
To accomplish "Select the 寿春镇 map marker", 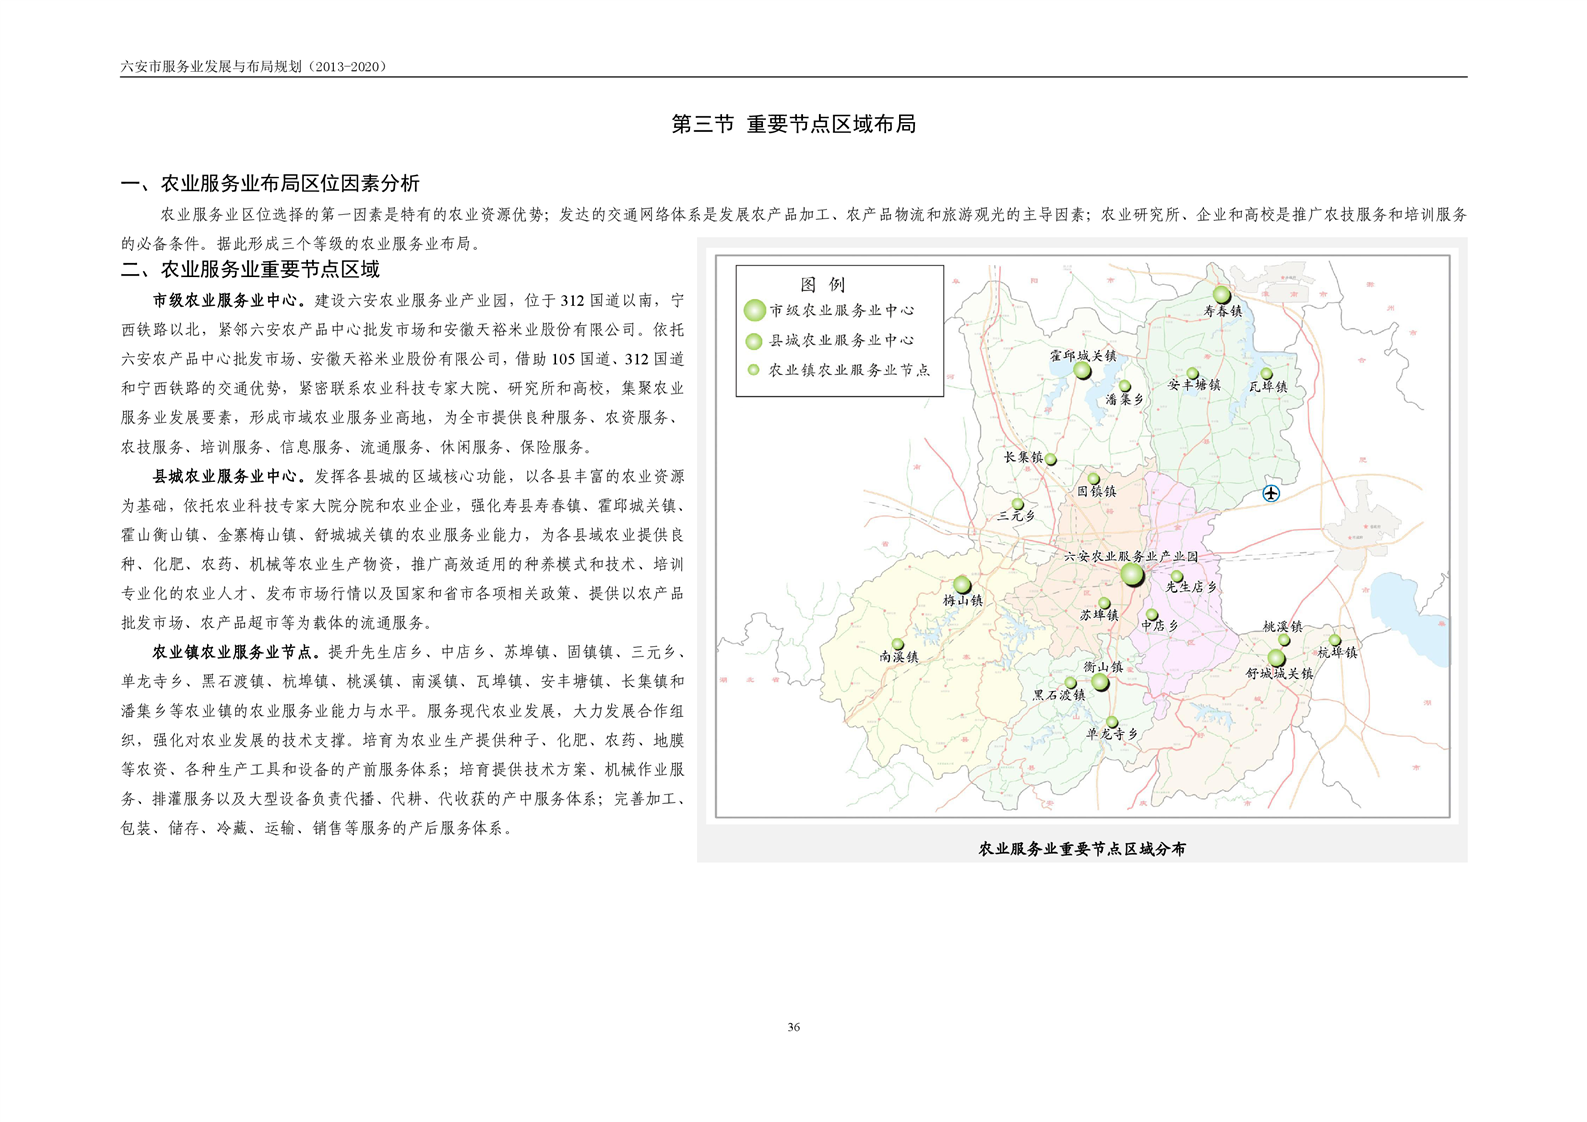I will 1222,295.
